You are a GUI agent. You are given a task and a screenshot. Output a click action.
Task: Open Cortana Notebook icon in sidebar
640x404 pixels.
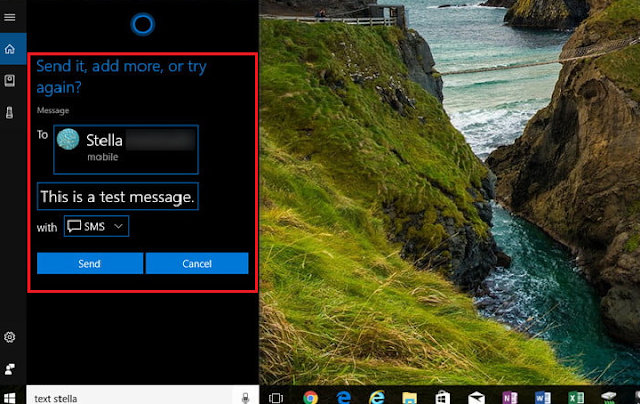[9, 80]
